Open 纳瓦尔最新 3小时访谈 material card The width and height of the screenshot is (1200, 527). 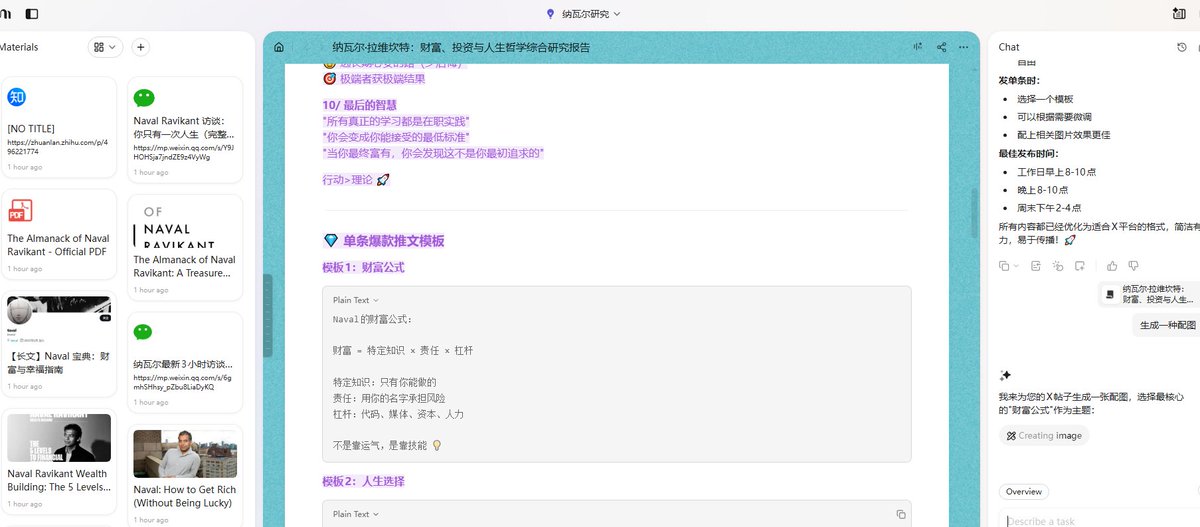(185, 363)
